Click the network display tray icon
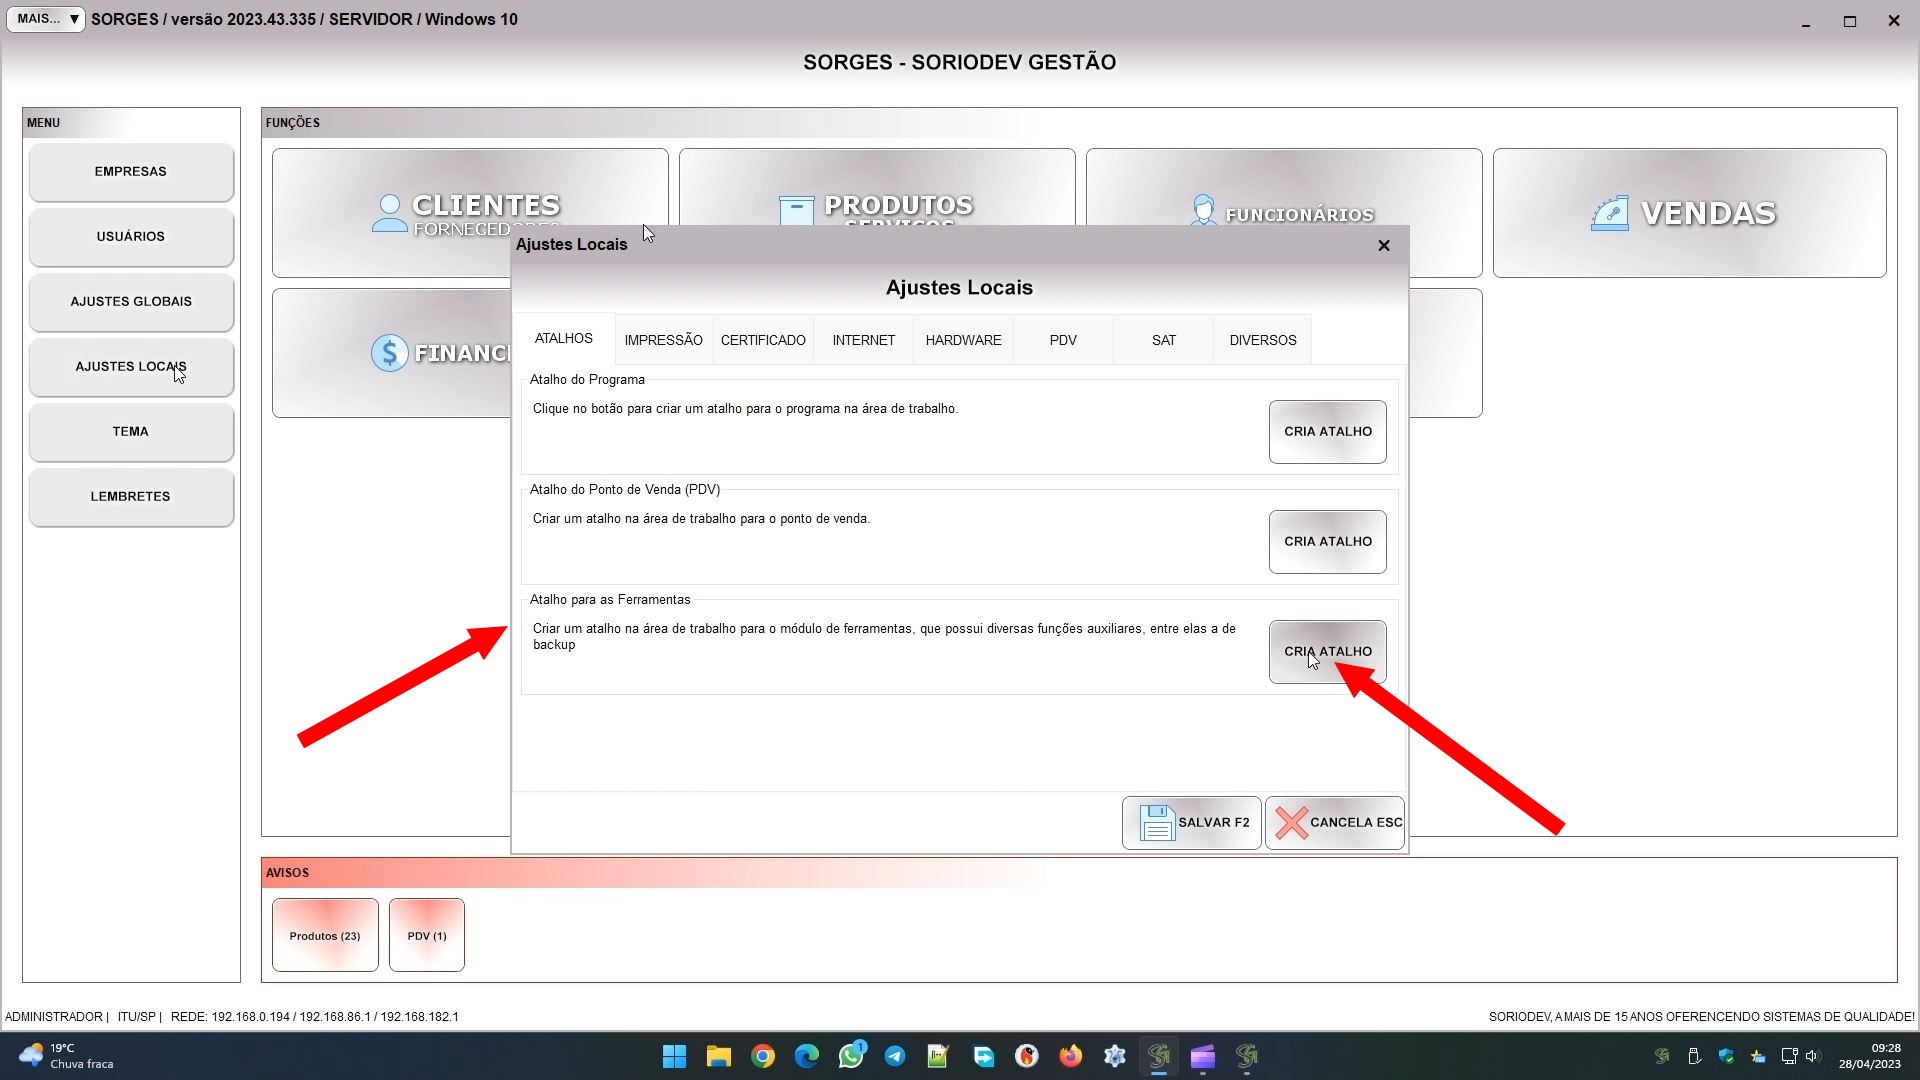The image size is (1920, 1080). (x=1789, y=1057)
